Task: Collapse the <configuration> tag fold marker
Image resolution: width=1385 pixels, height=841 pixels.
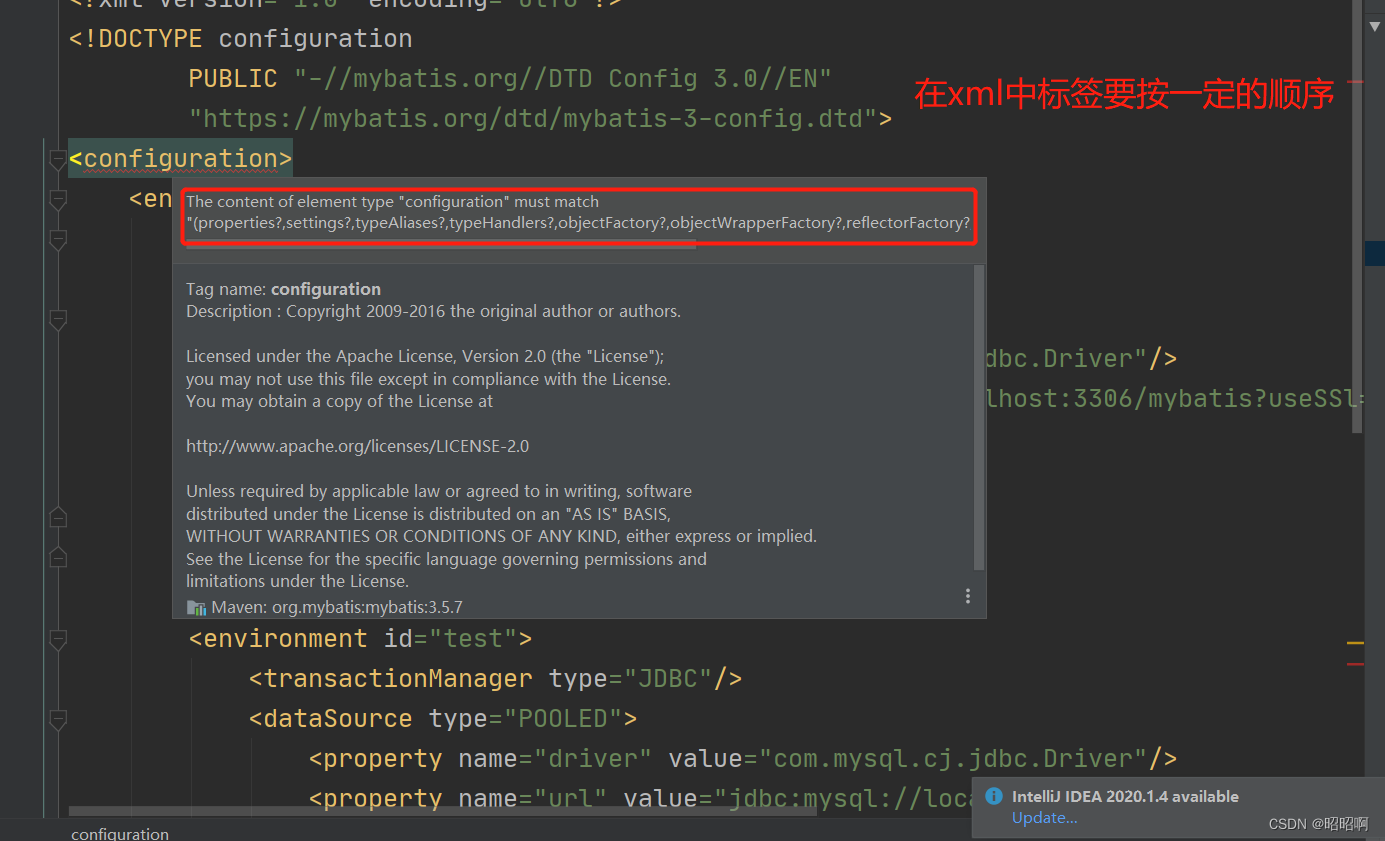Action: pyautogui.click(x=57, y=160)
